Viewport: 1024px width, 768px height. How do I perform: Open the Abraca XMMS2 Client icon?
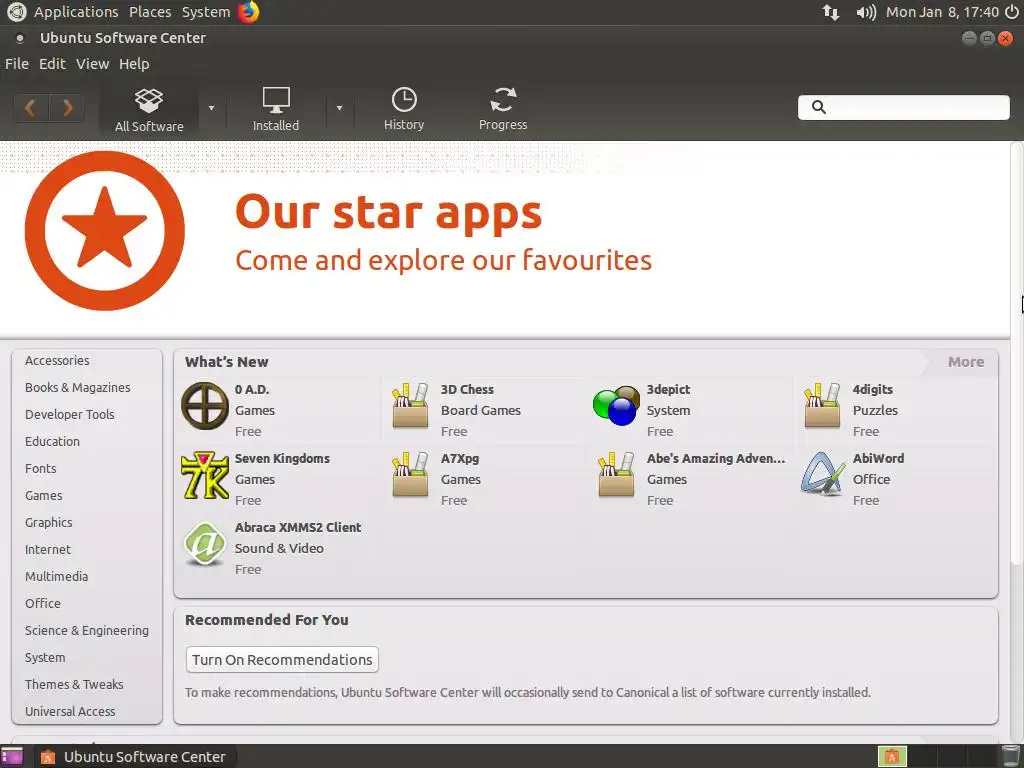click(204, 544)
